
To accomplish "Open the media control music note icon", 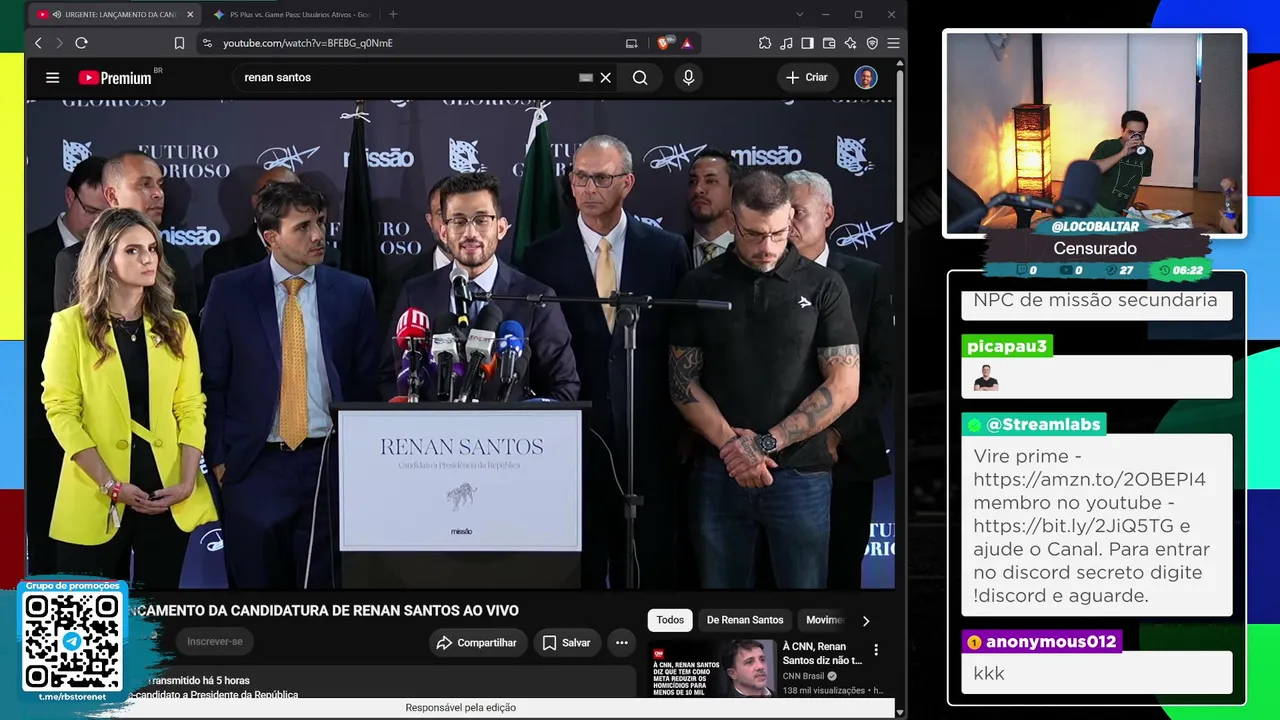I will coord(786,43).
